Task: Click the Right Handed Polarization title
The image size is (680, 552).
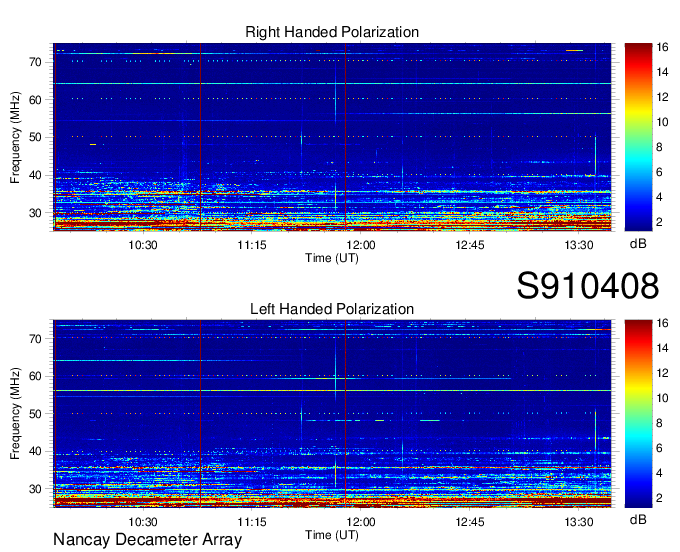Action: (x=332, y=32)
